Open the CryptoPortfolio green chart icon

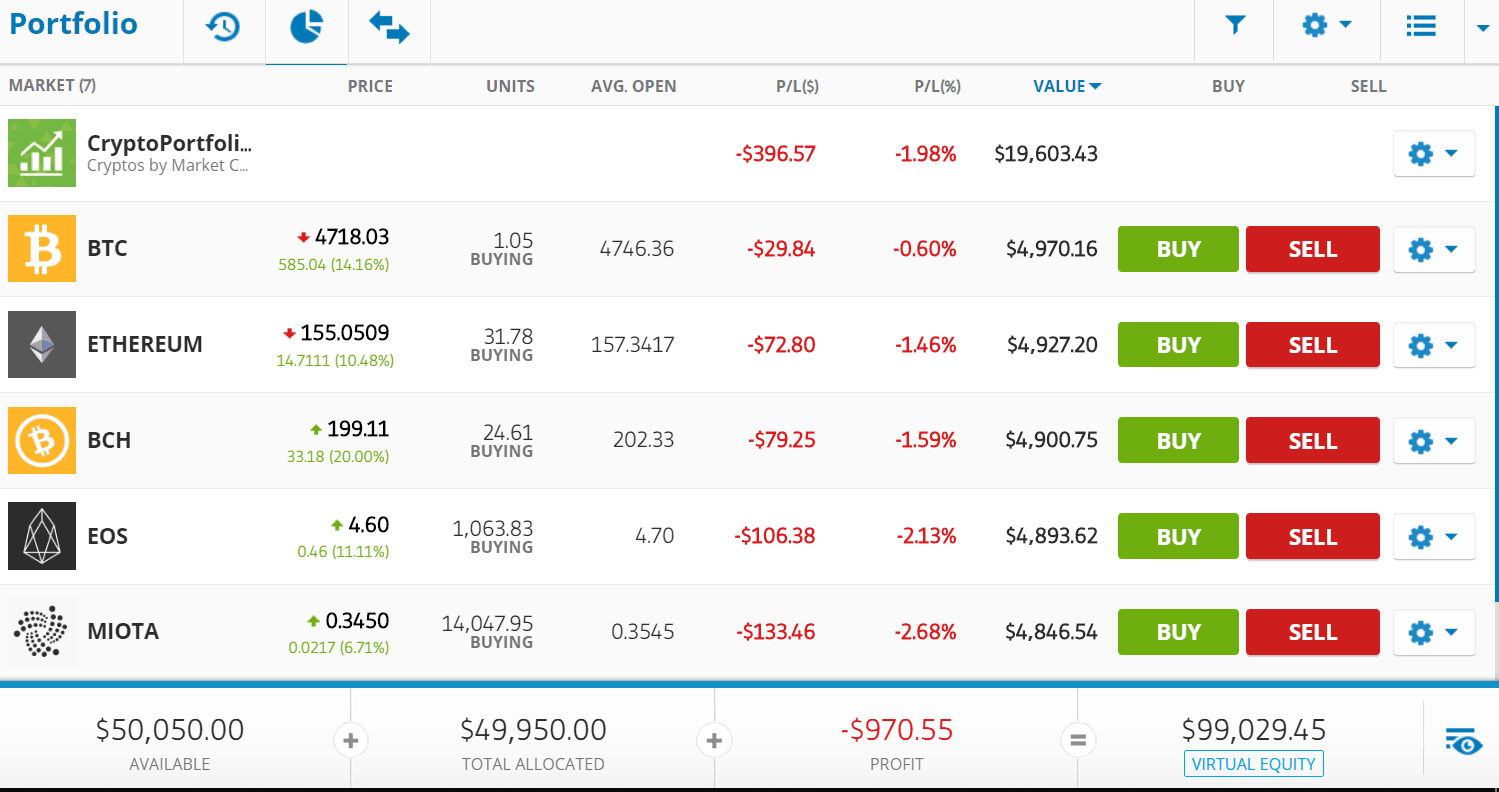[42, 153]
